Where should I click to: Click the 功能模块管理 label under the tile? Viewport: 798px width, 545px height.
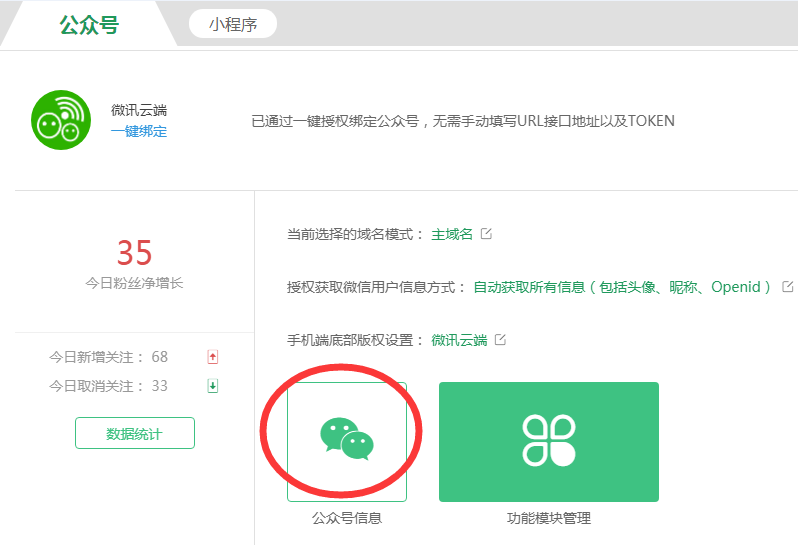(549, 518)
